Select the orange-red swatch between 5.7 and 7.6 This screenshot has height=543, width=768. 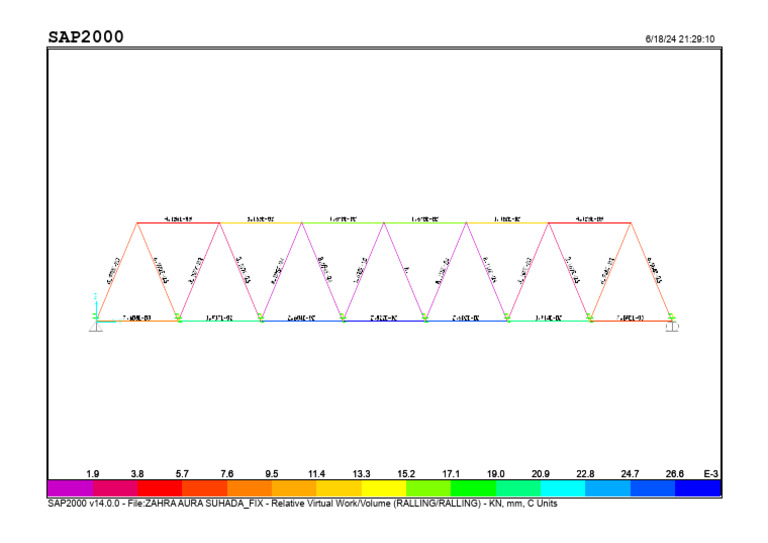click(205, 488)
